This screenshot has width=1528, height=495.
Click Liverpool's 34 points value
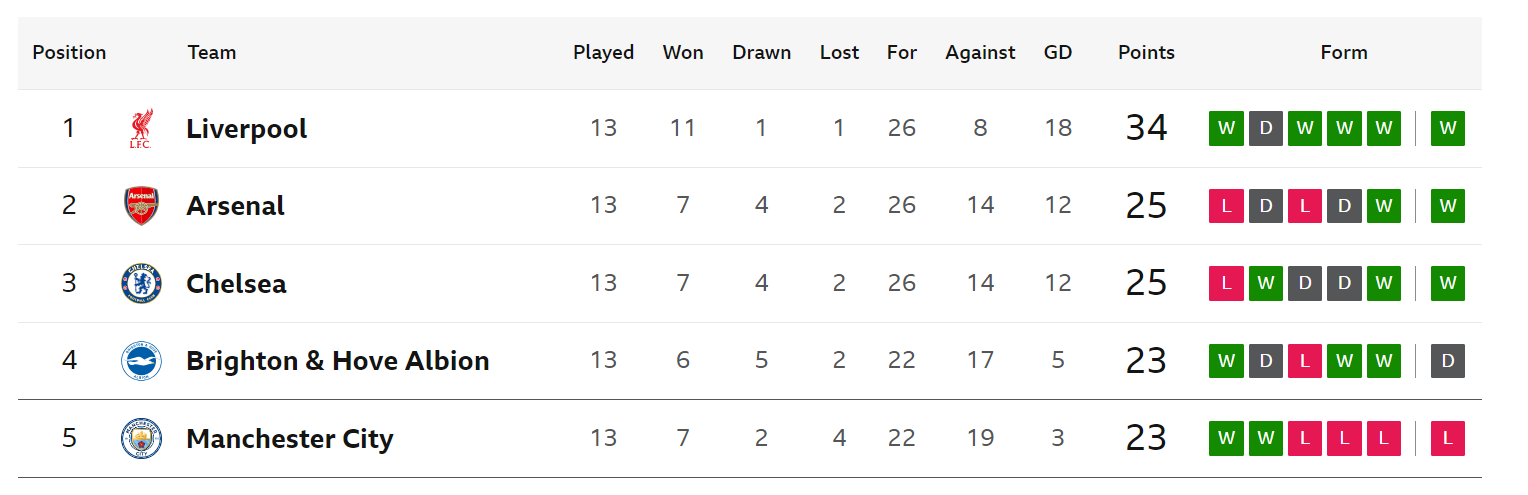1146,128
